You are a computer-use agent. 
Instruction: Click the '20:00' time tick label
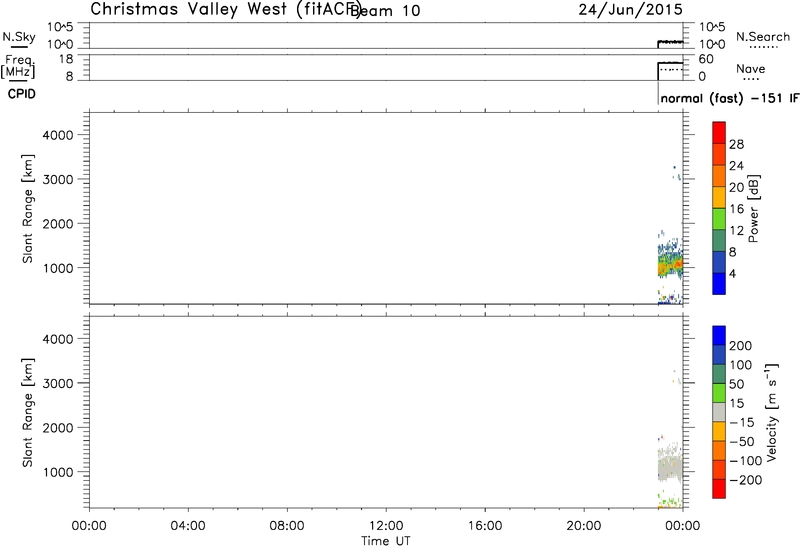point(584,526)
